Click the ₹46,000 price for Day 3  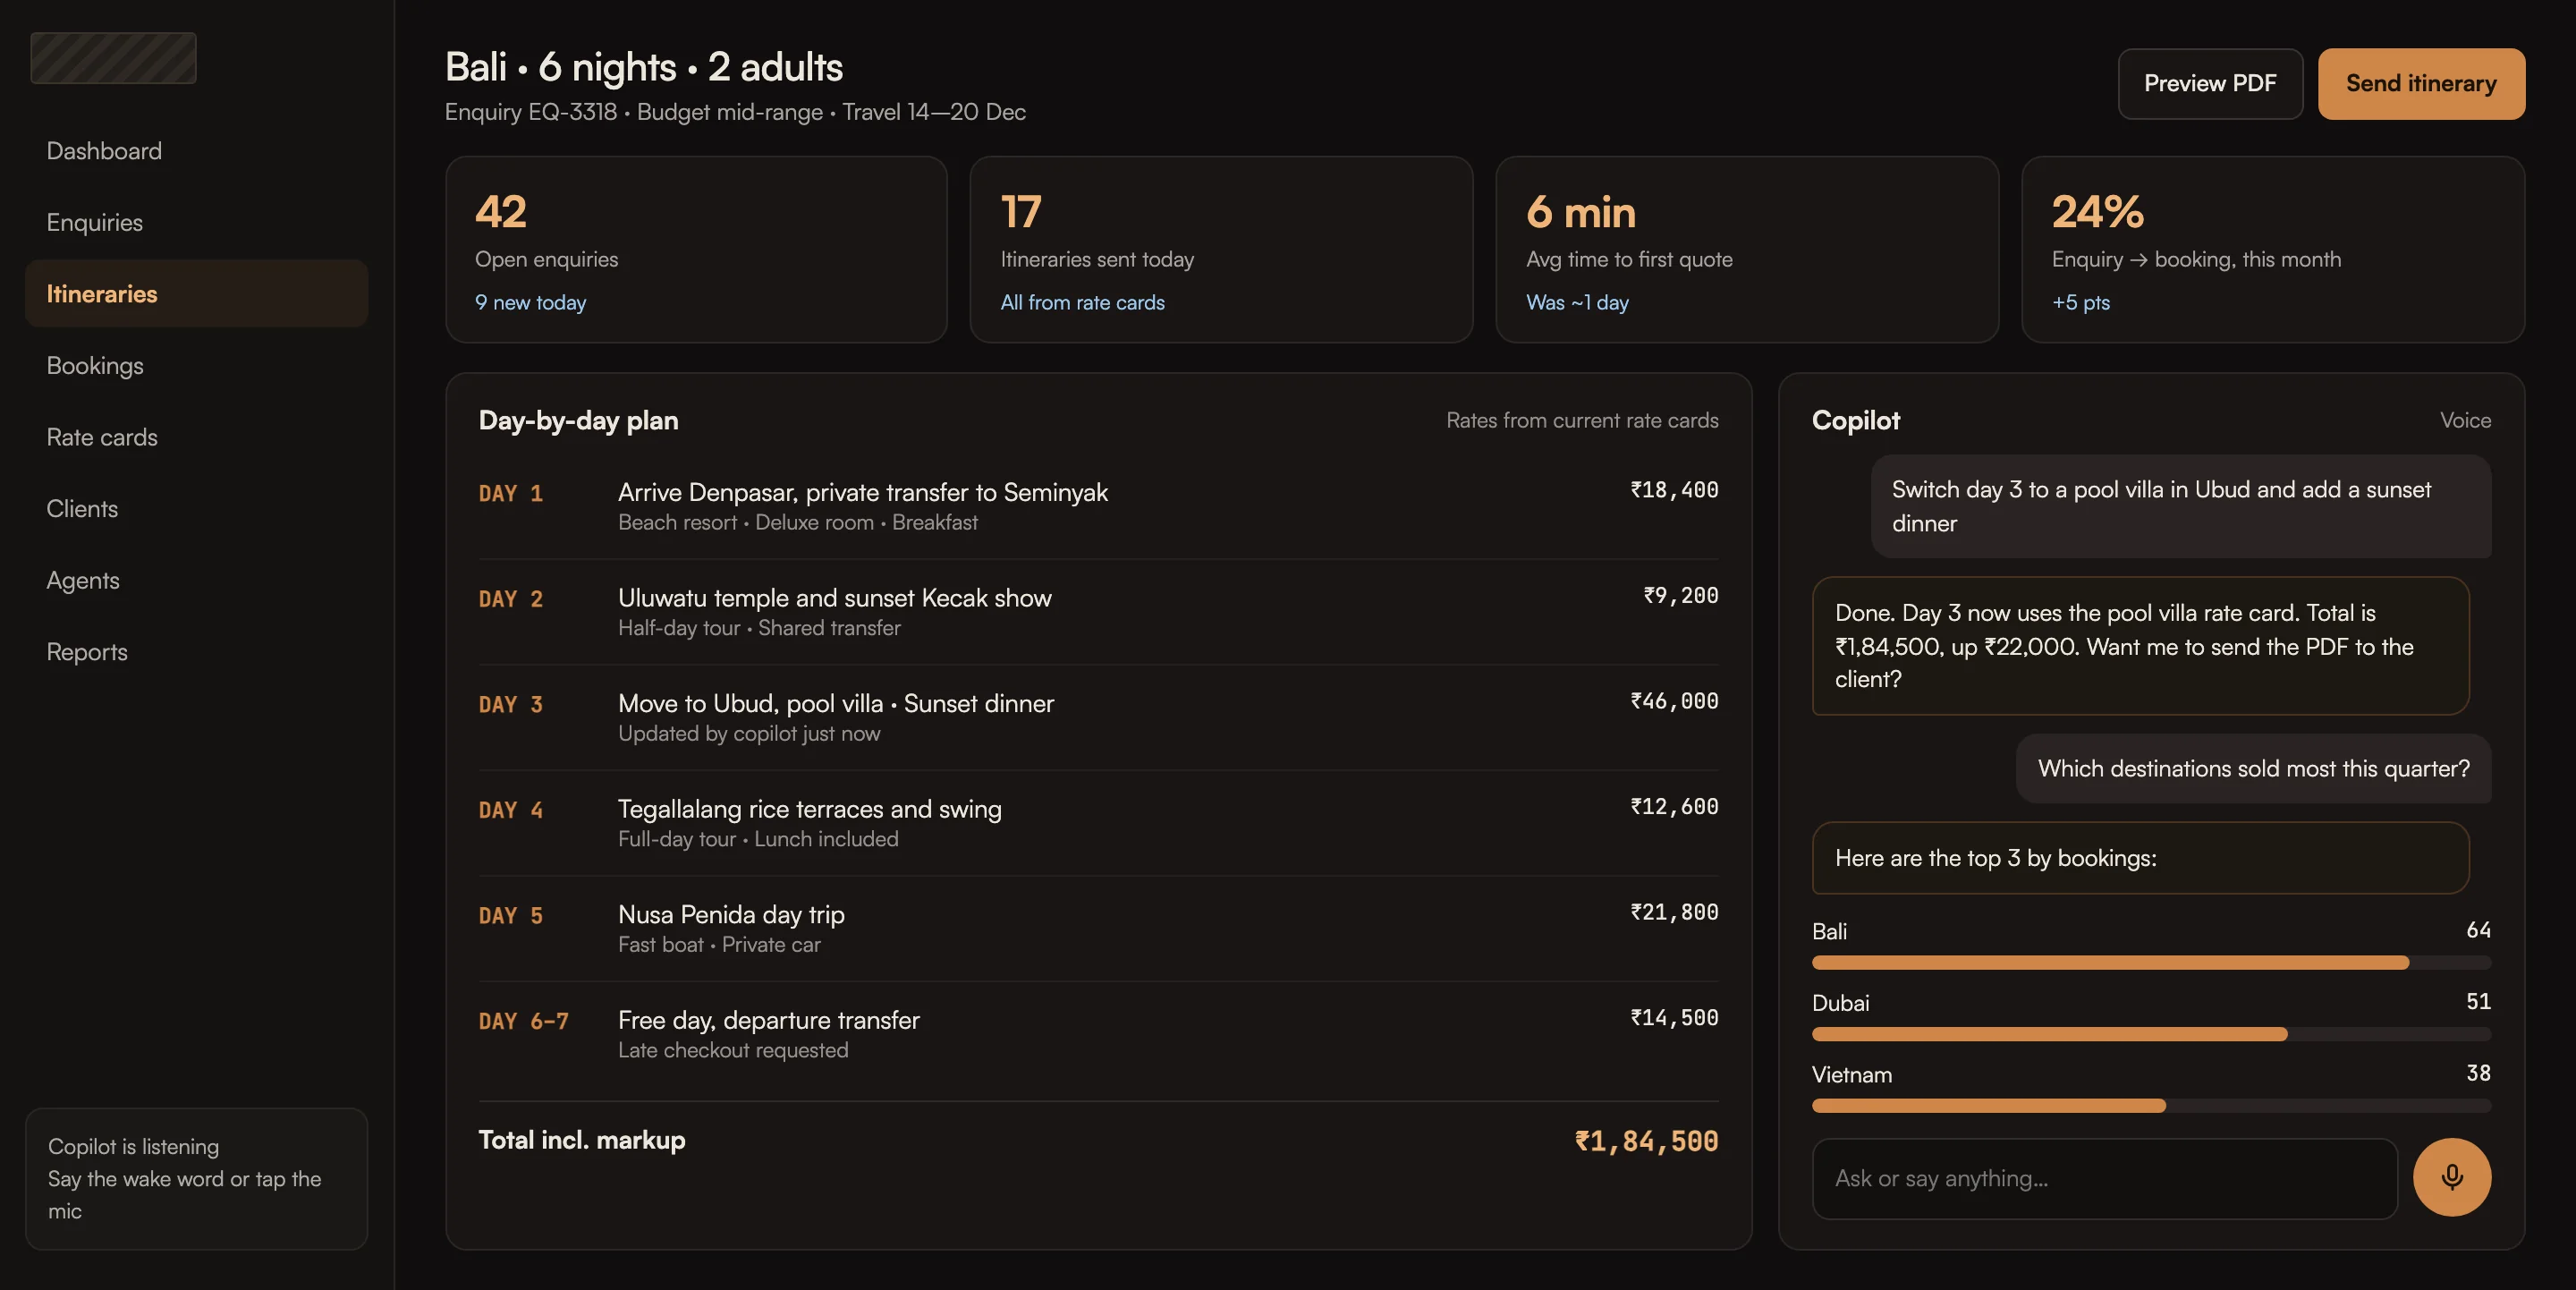[1674, 701]
